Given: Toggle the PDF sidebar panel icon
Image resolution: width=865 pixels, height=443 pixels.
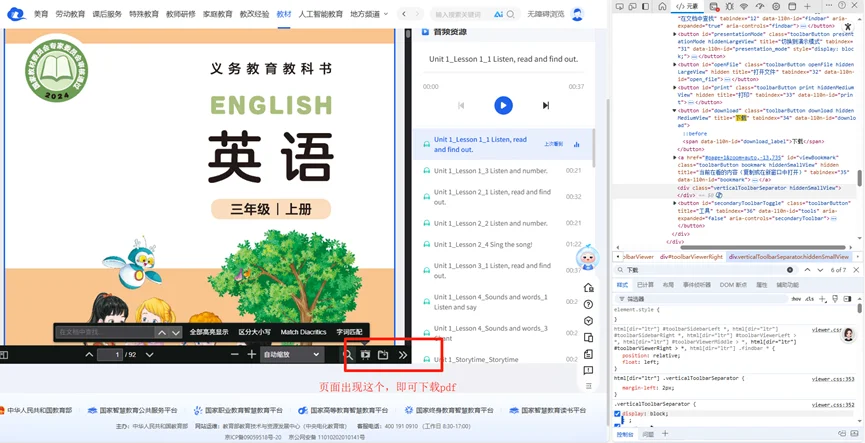Looking at the screenshot, I should (x=3, y=355).
